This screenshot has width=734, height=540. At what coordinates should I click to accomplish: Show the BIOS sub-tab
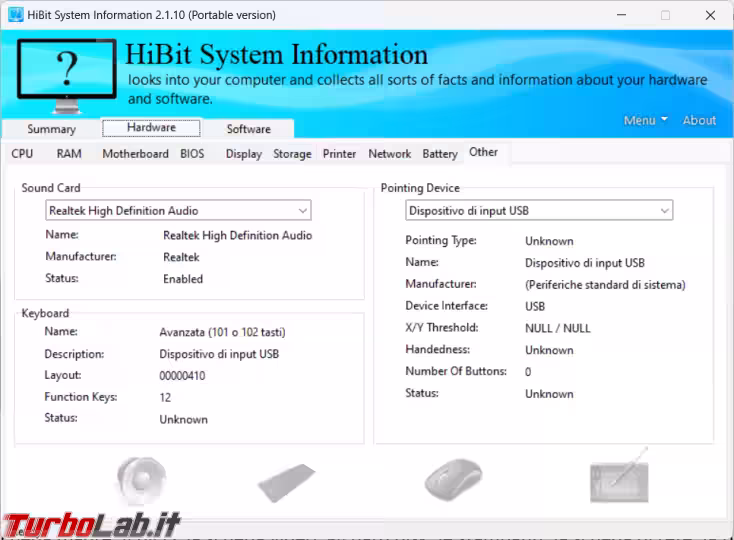[192, 154]
